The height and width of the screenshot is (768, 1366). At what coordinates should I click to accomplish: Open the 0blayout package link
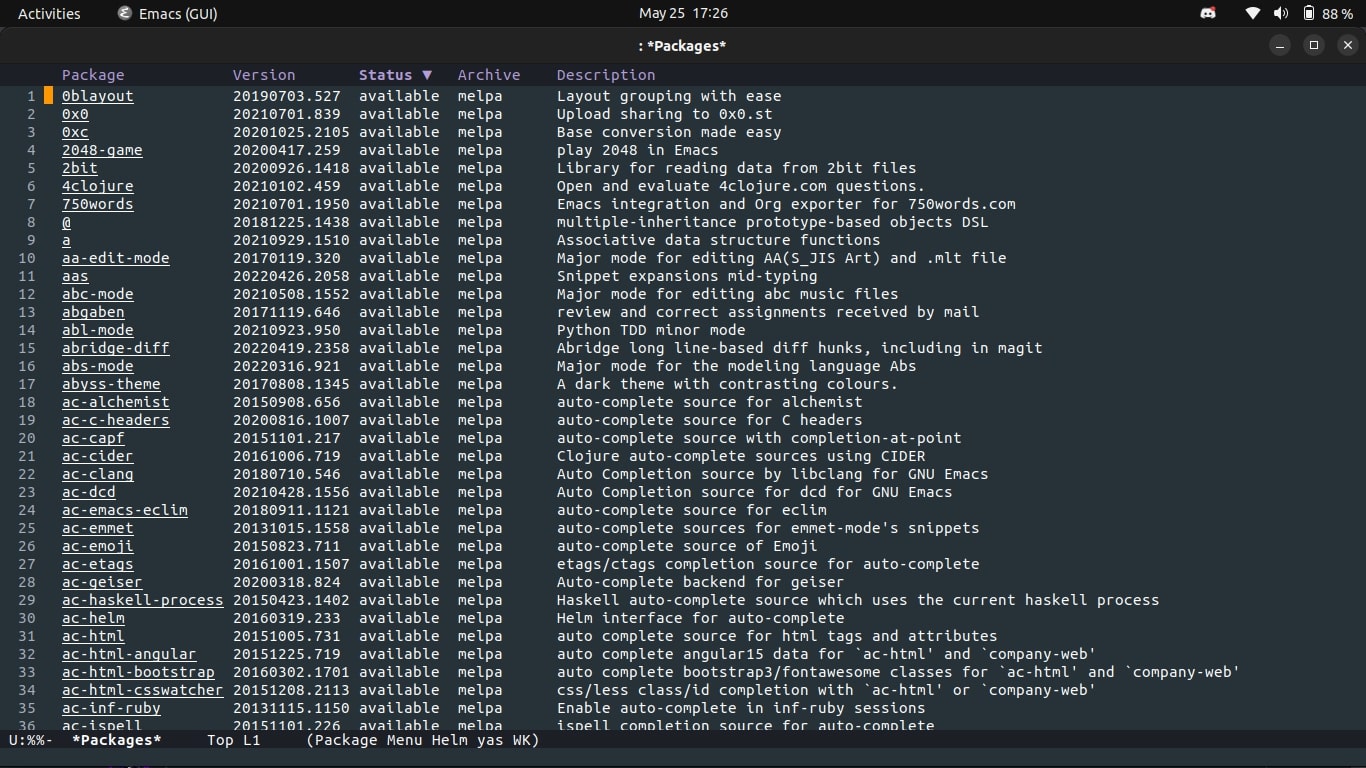[x=97, y=96]
